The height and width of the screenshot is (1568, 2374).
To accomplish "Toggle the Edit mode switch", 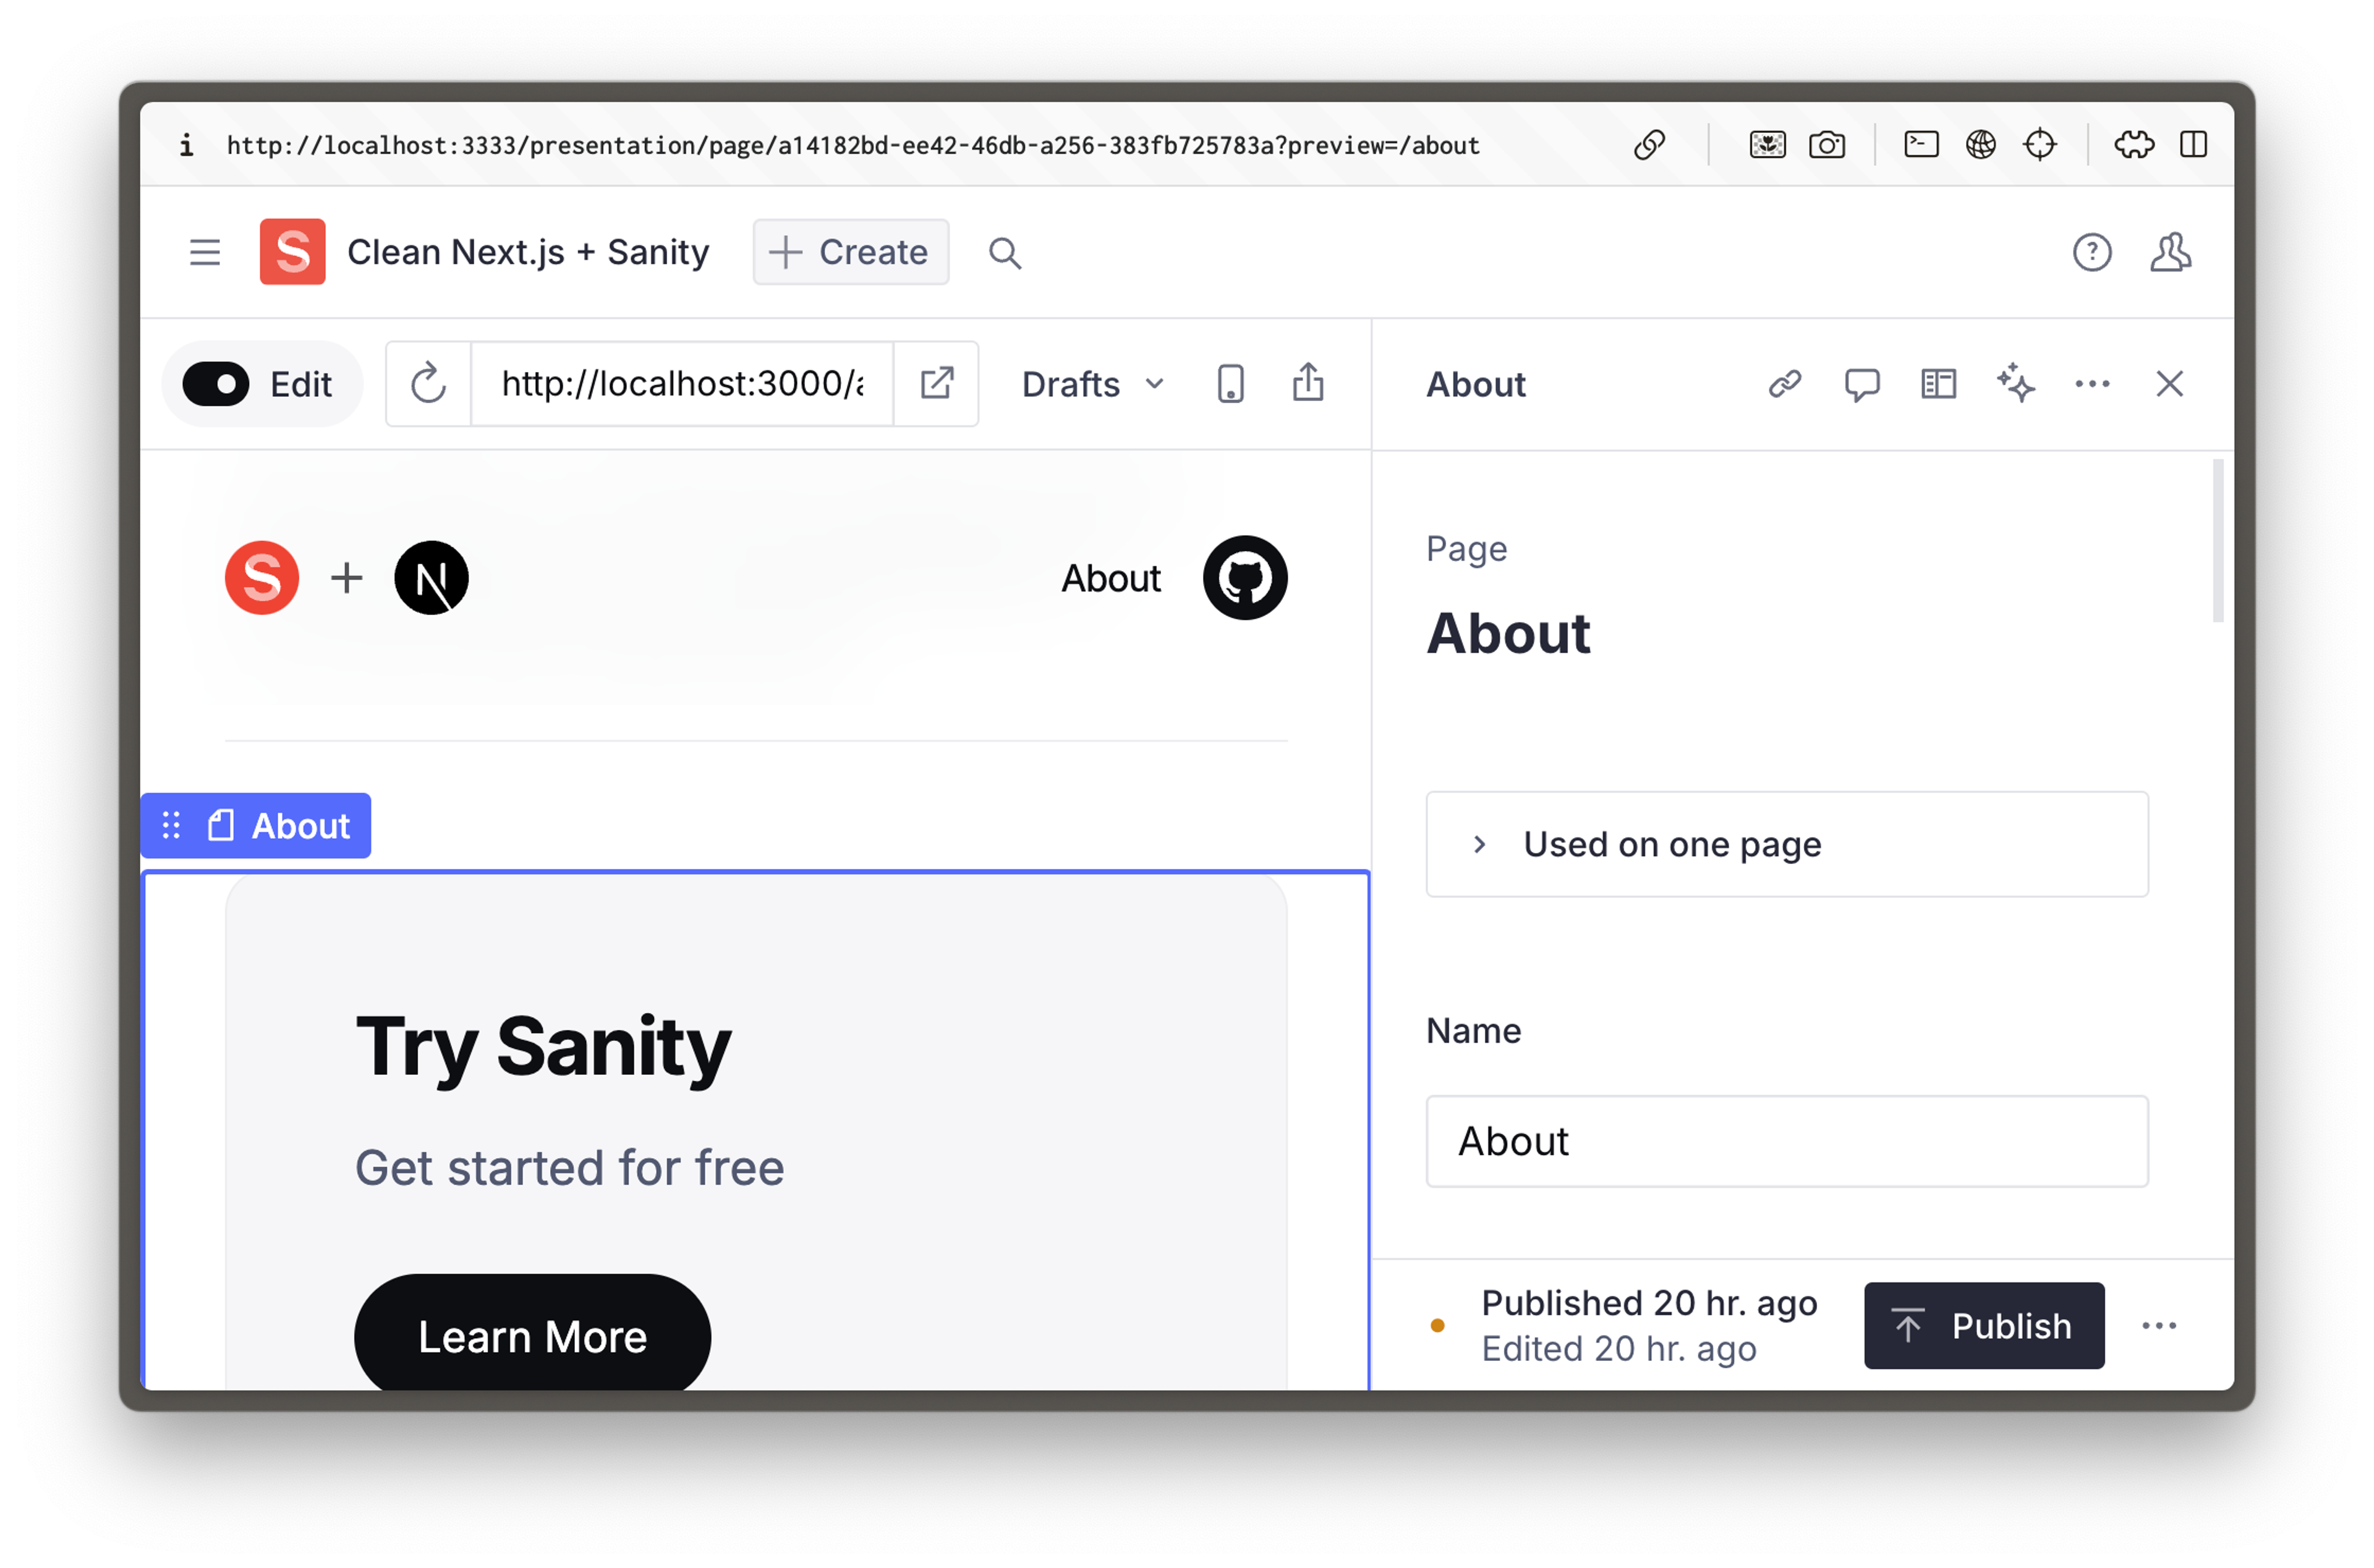I will point(216,384).
